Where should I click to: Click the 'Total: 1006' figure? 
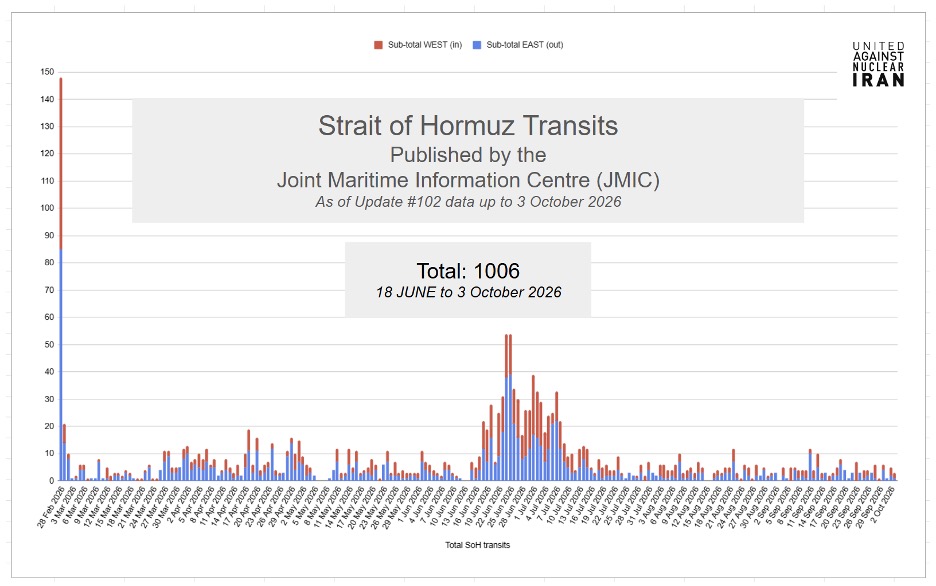coord(468,271)
